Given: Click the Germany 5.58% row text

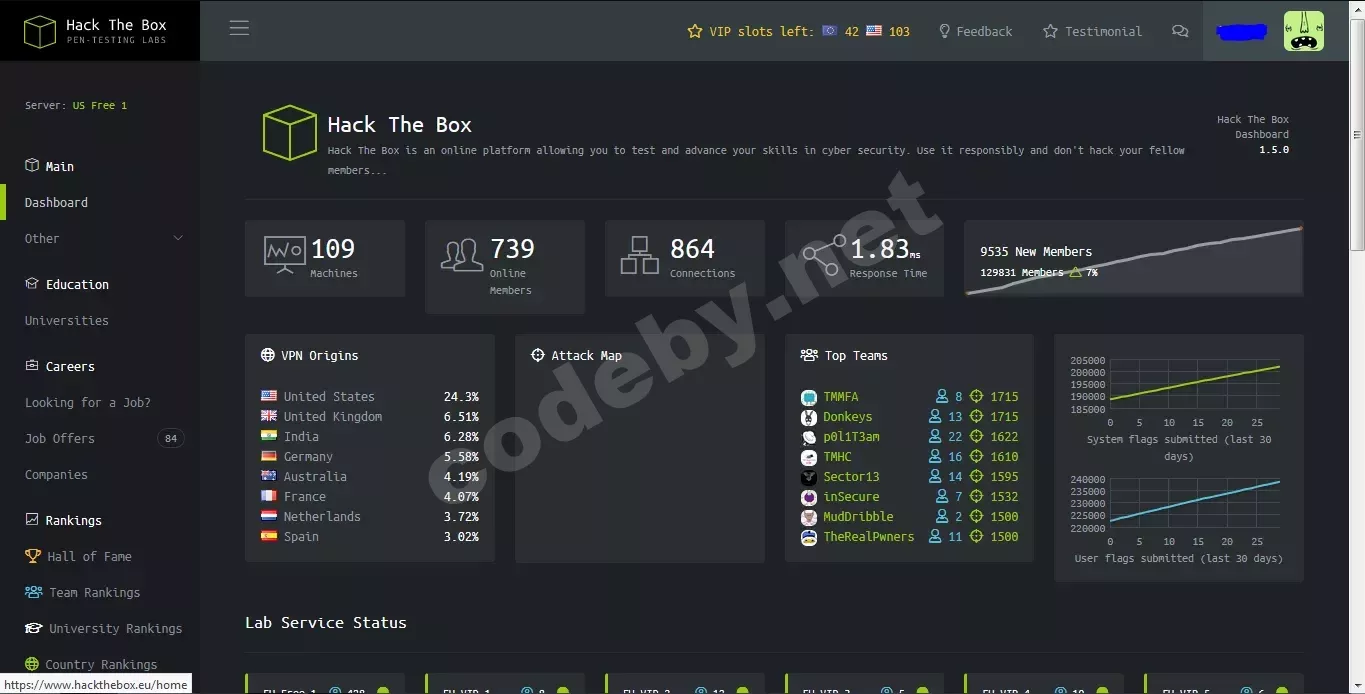Looking at the screenshot, I should tap(369, 457).
